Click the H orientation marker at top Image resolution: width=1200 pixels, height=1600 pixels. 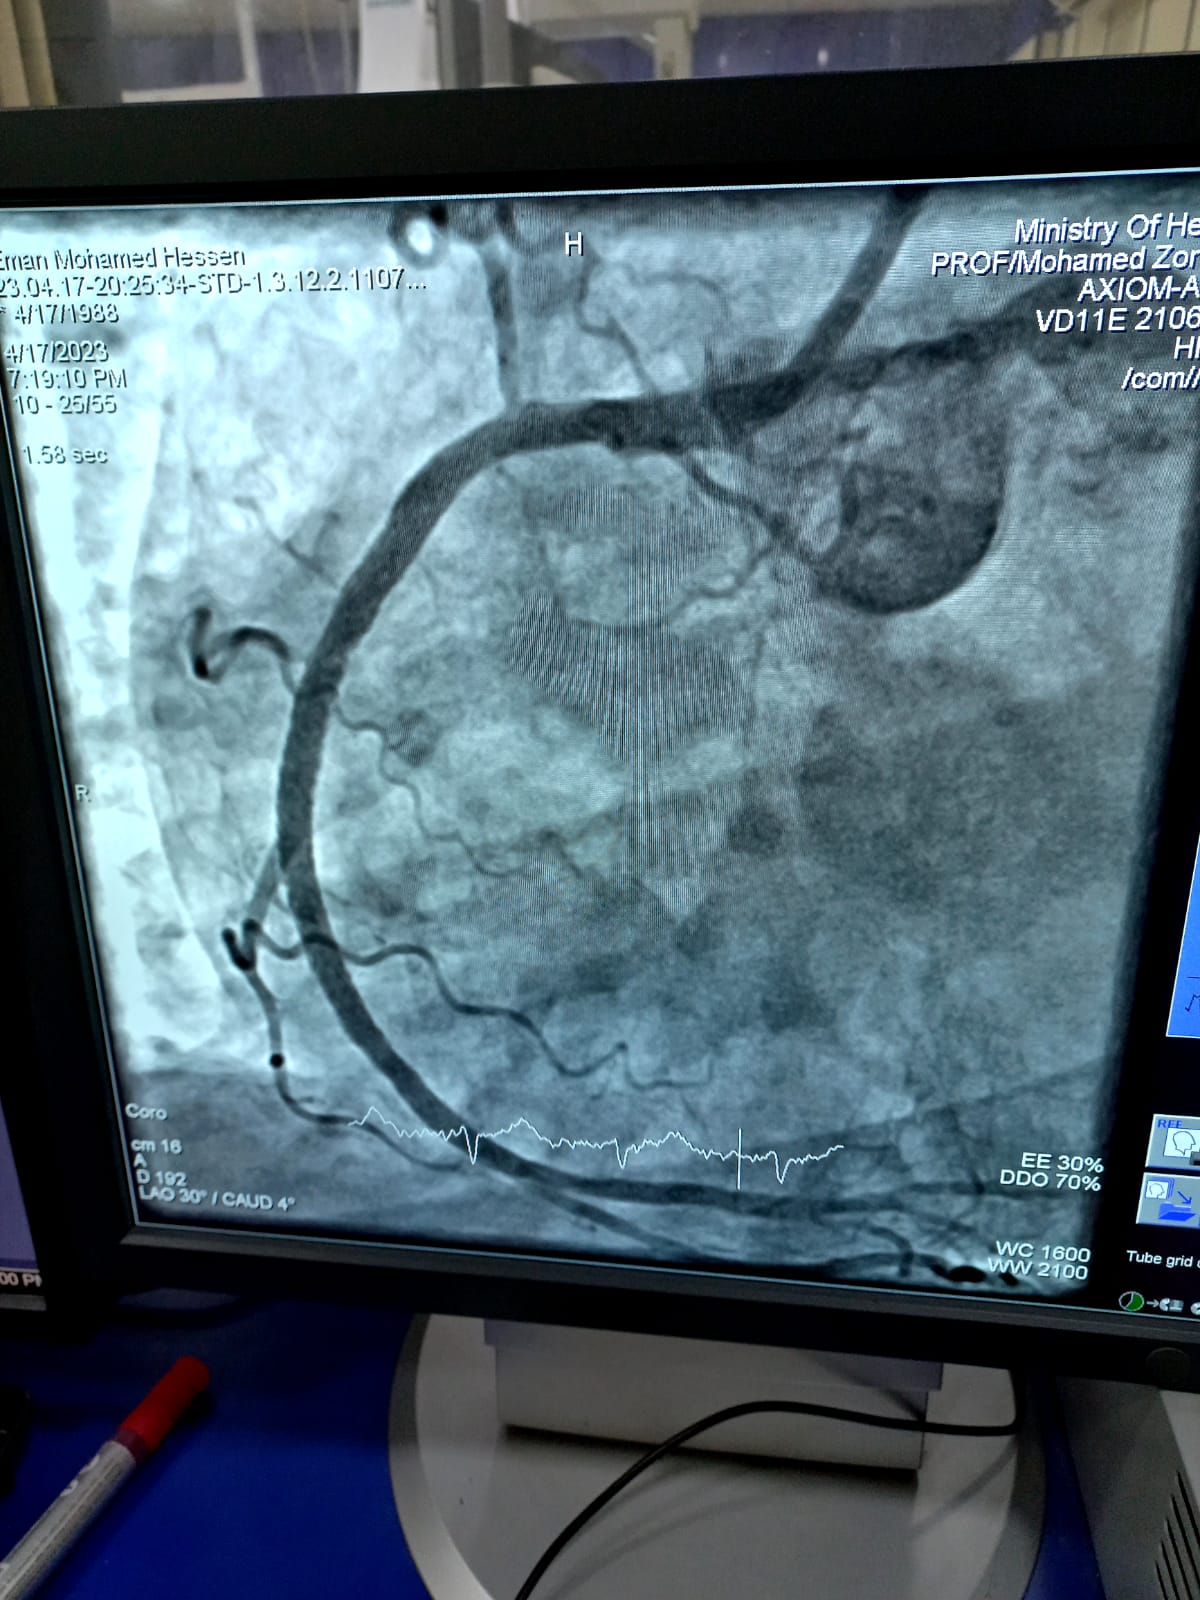[573, 244]
